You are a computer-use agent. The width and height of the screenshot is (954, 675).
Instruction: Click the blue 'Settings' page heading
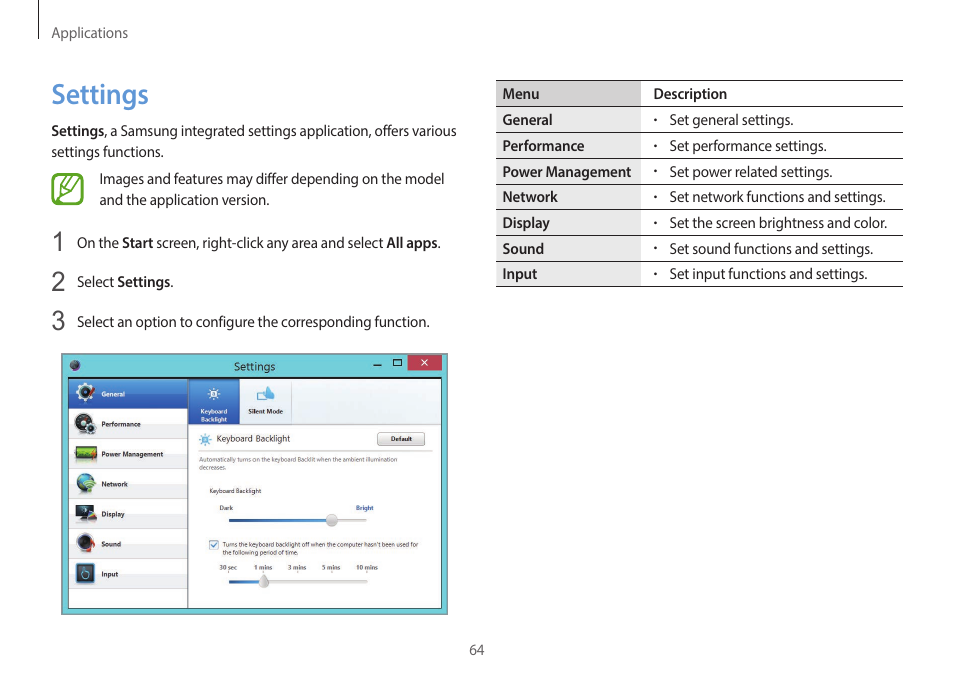[100, 96]
